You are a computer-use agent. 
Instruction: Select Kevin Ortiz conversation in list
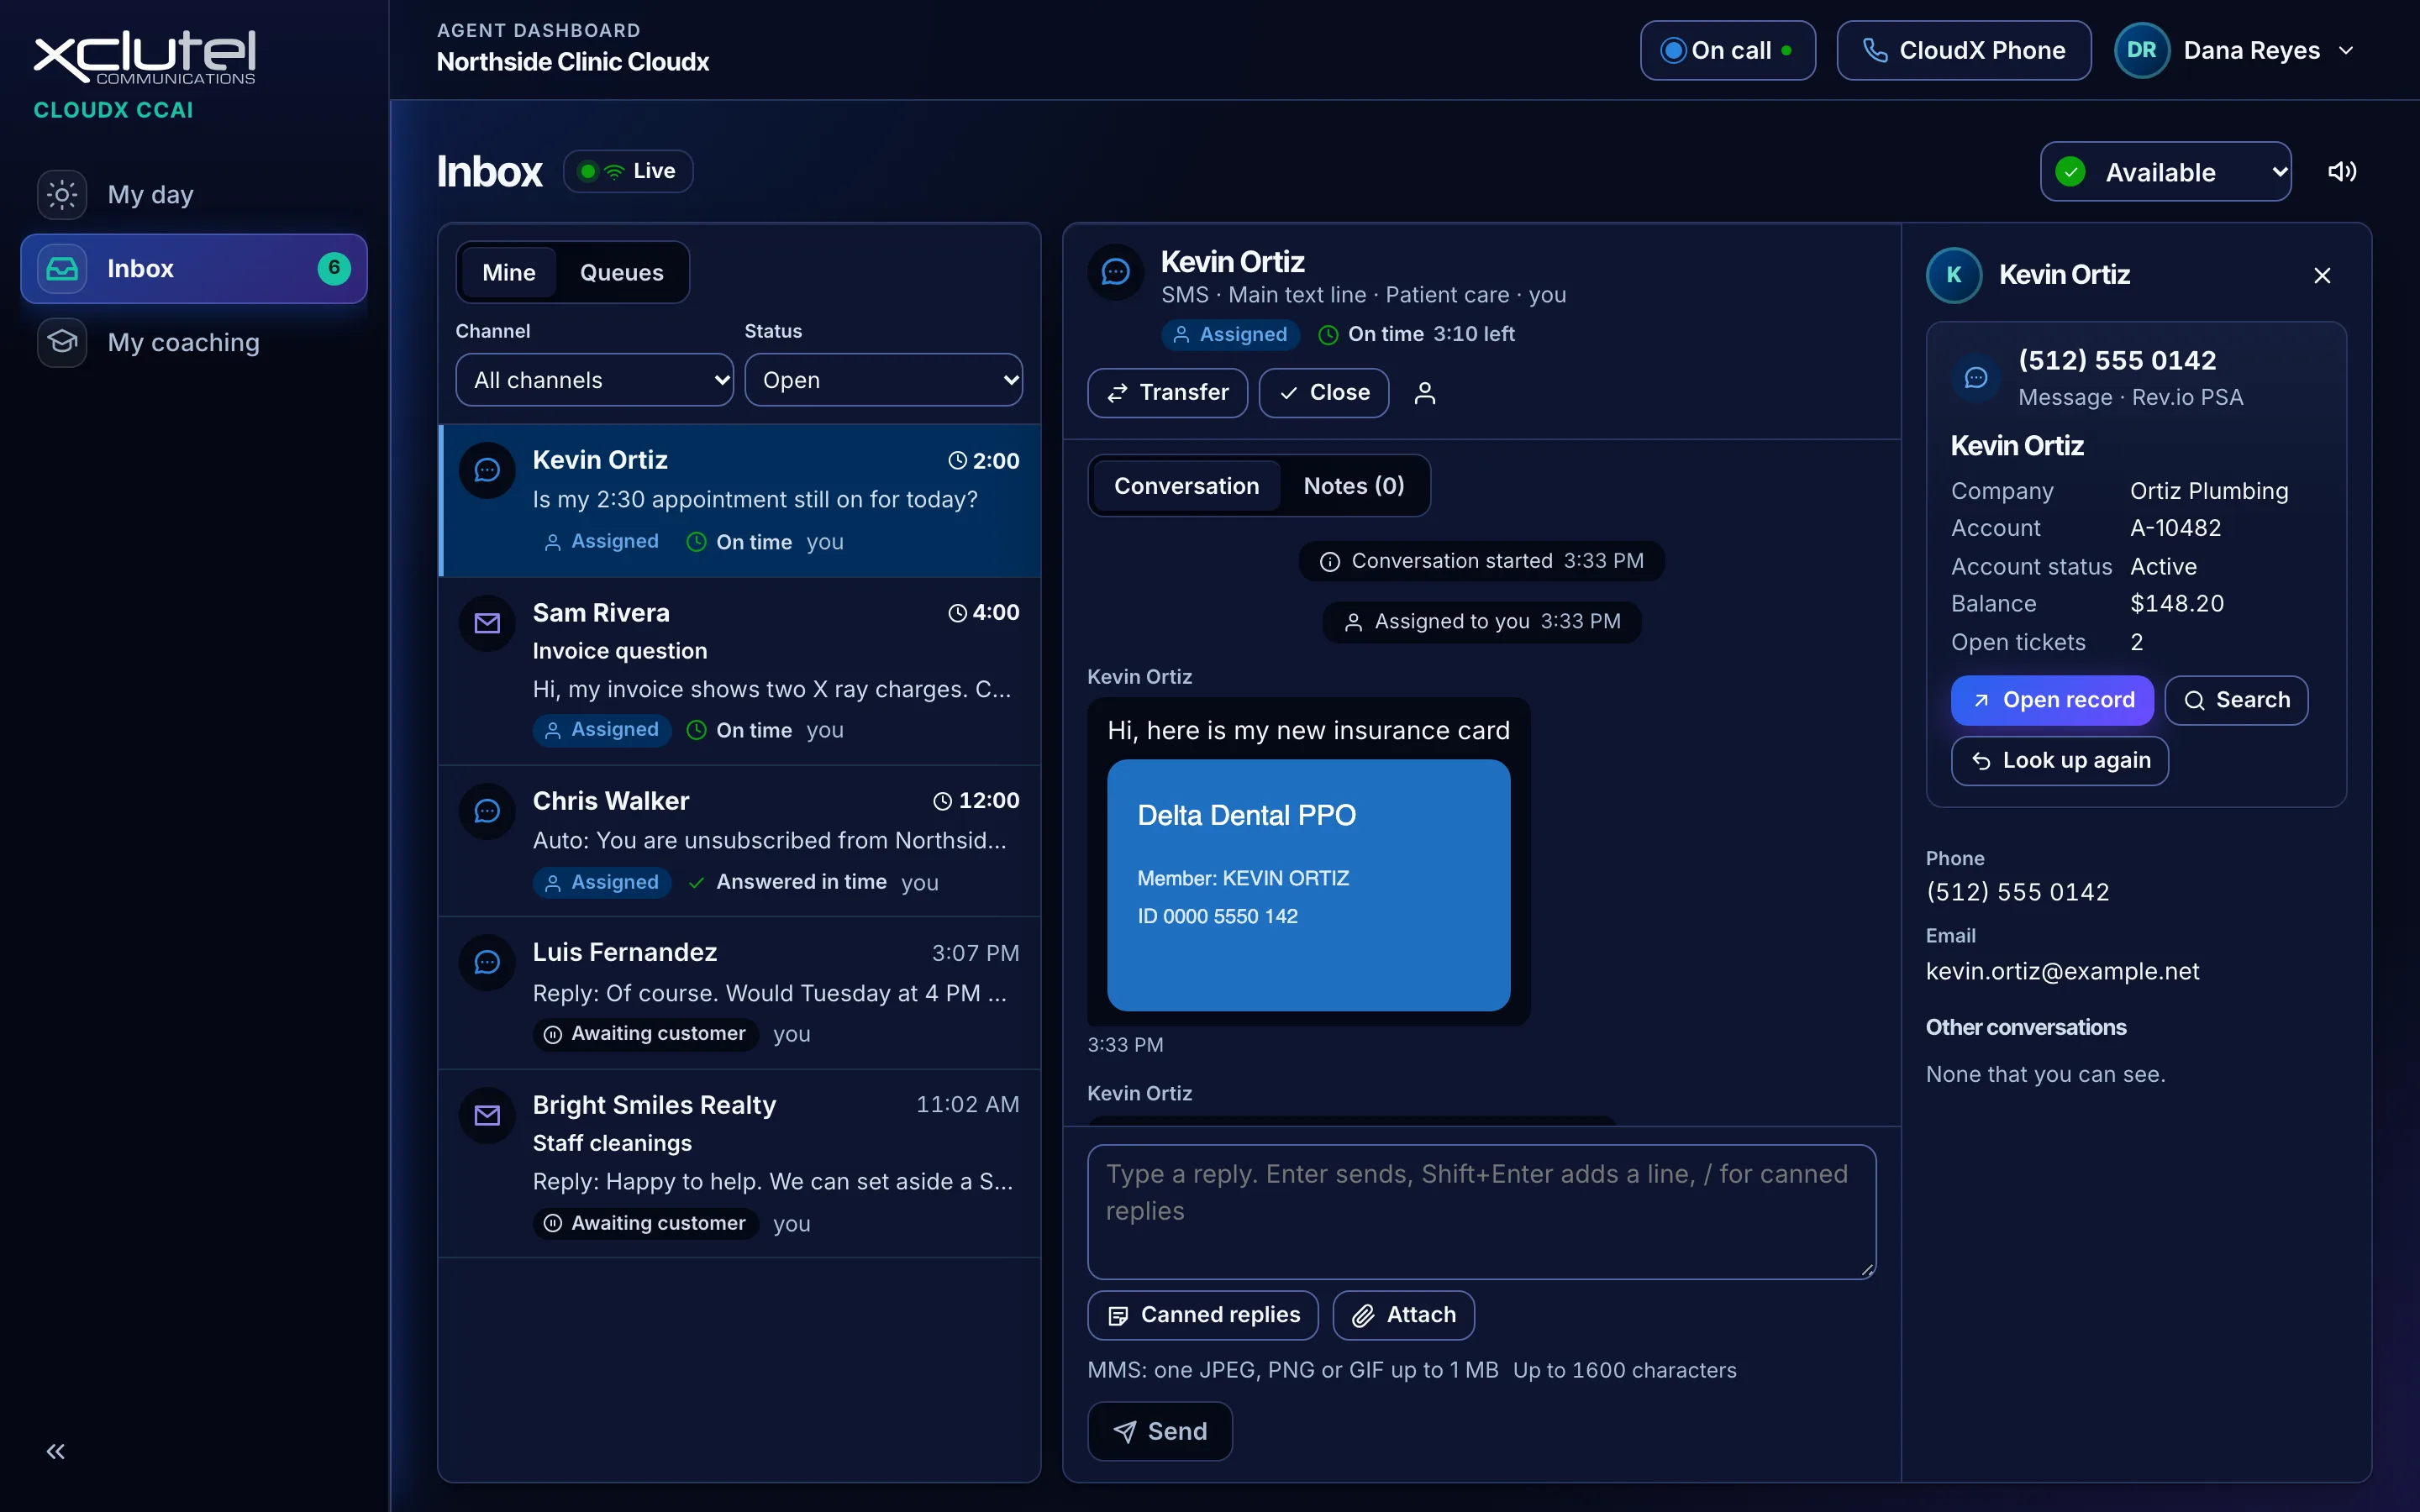pos(740,500)
